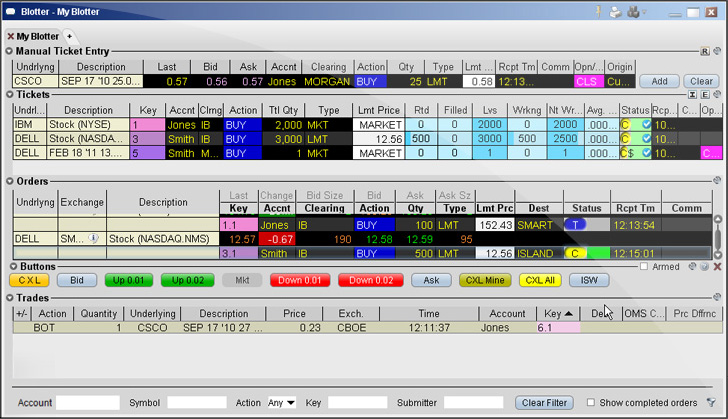The image size is (728, 419).
Task: Click the E icon in Tickets panel header
Action: [705, 94]
